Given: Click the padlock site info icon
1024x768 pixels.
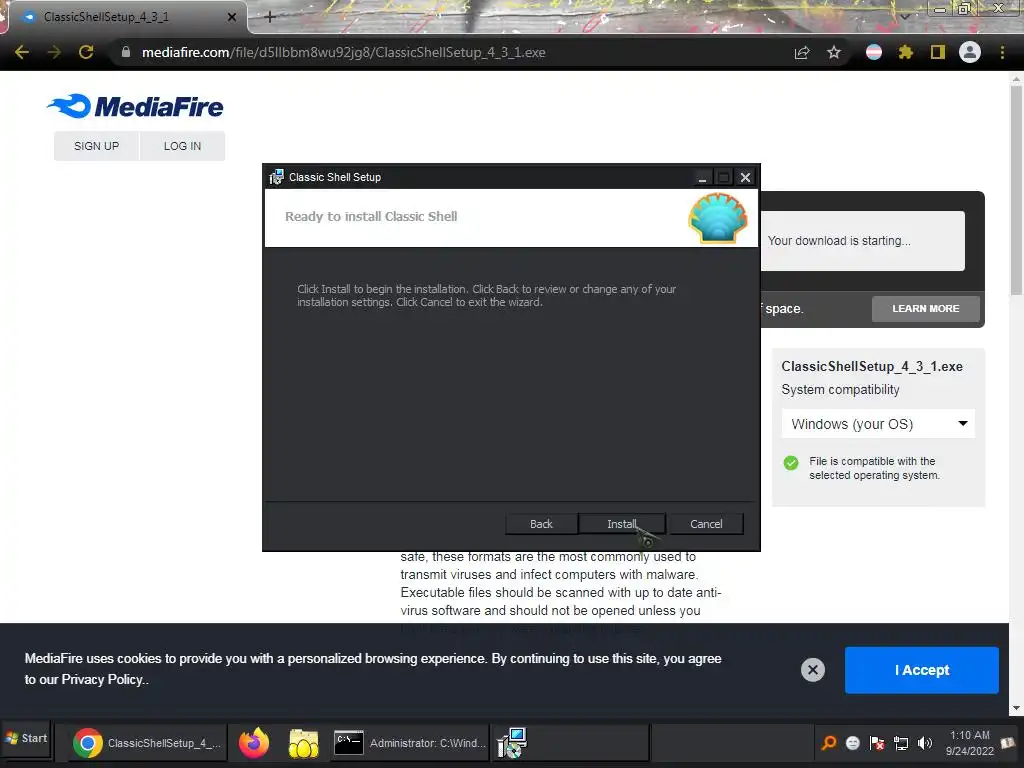Looking at the screenshot, I should 126,52.
